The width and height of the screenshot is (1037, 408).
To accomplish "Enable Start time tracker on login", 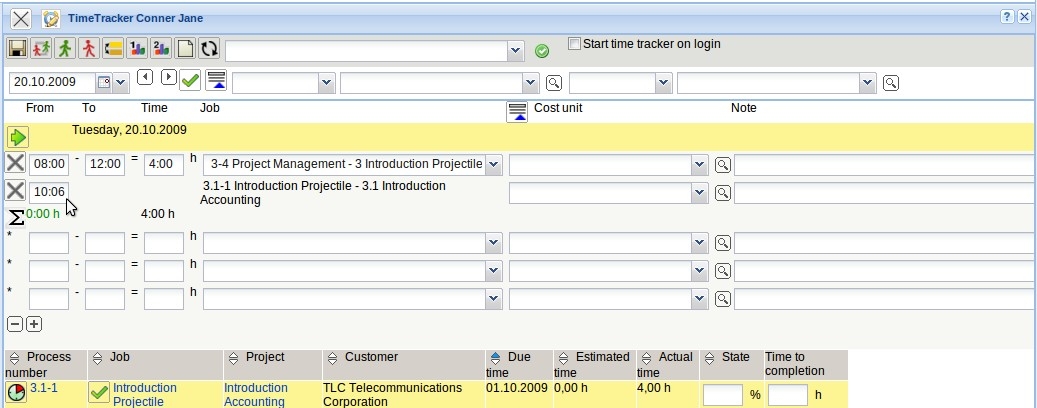I will click(x=575, y=44).
